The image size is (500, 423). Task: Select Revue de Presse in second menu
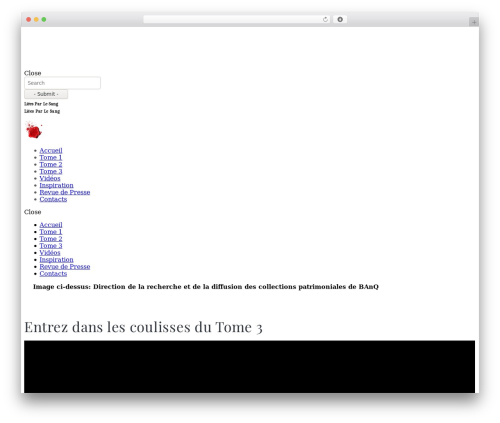[x=65, y=267]
